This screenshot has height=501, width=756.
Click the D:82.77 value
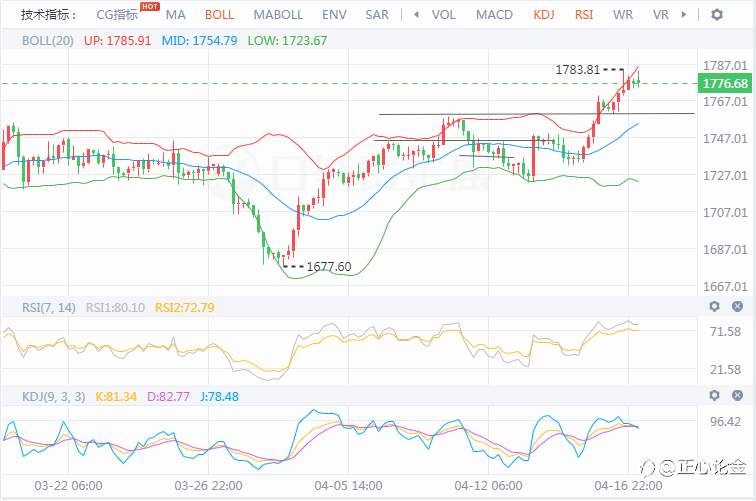[x=168, y=397]
